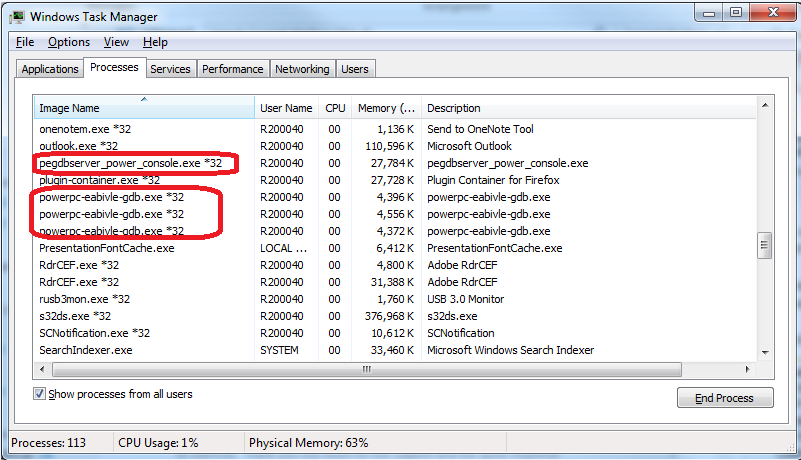Viewport: 801px width, 460px height.
Task: Click the Send to OneNote Tool description
Action: coord(481,129)
